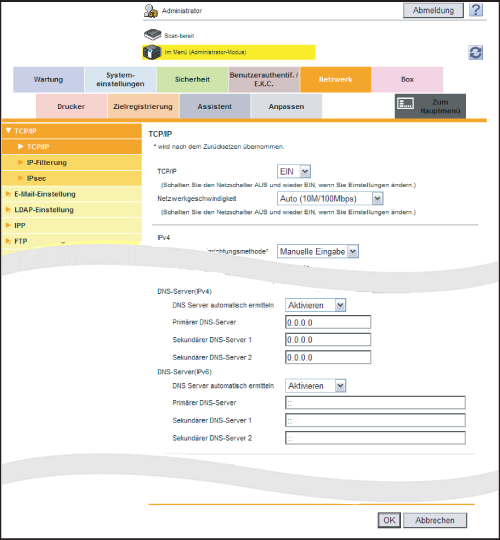The height and width of the screenshot is (540, 500).
Task: Click the IPv6 Sekundärer DNS-Server 1 field
Action: click(375, 420)
